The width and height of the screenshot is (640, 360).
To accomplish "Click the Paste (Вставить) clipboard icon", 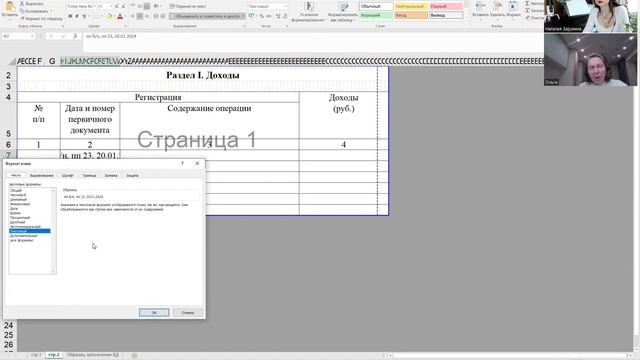I will [x=9, y=7].
